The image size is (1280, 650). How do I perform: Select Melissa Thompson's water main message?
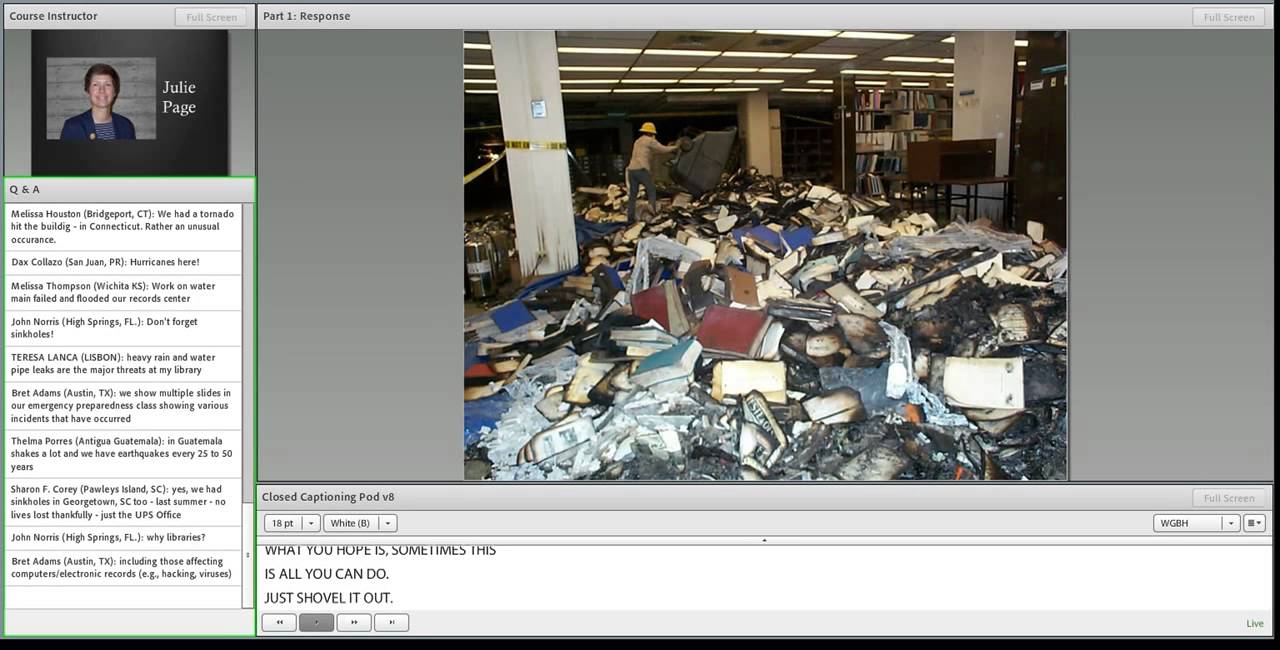click(x=123, y=292)
